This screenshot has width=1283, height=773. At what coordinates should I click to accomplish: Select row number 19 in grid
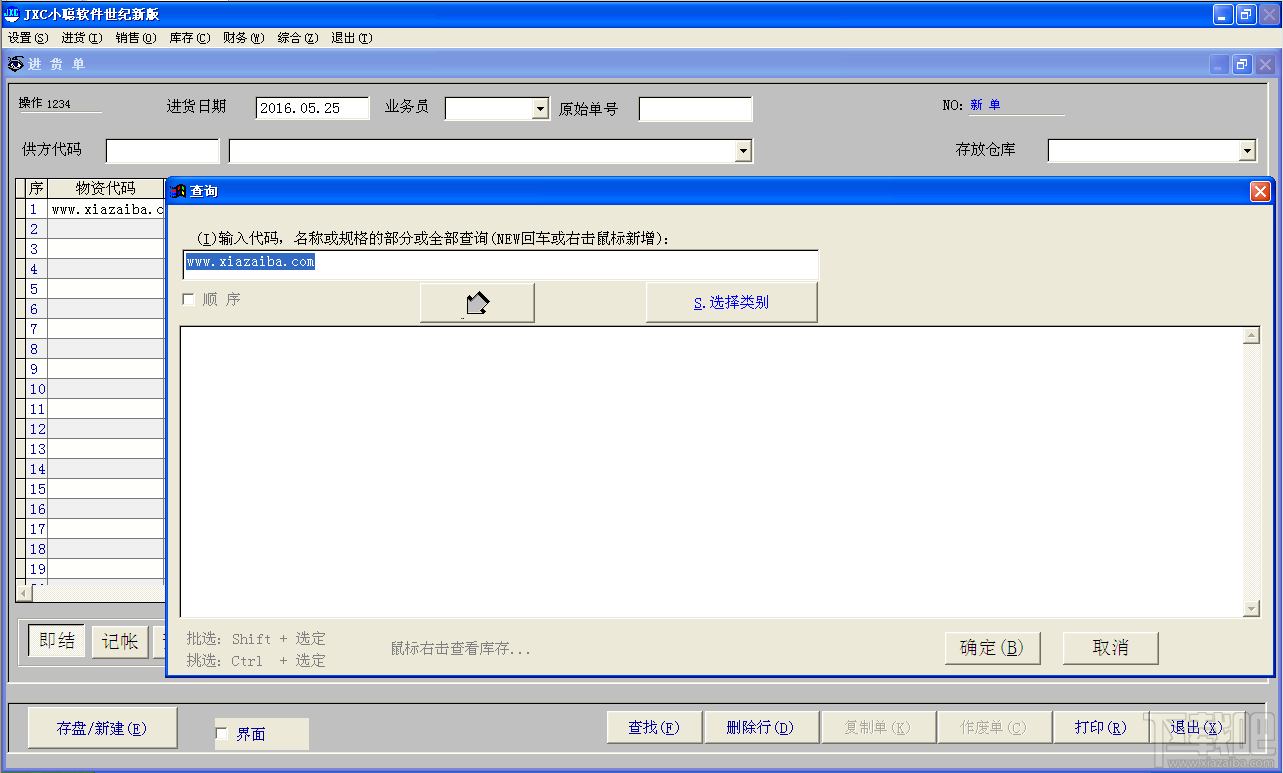[x=37, y=569]
